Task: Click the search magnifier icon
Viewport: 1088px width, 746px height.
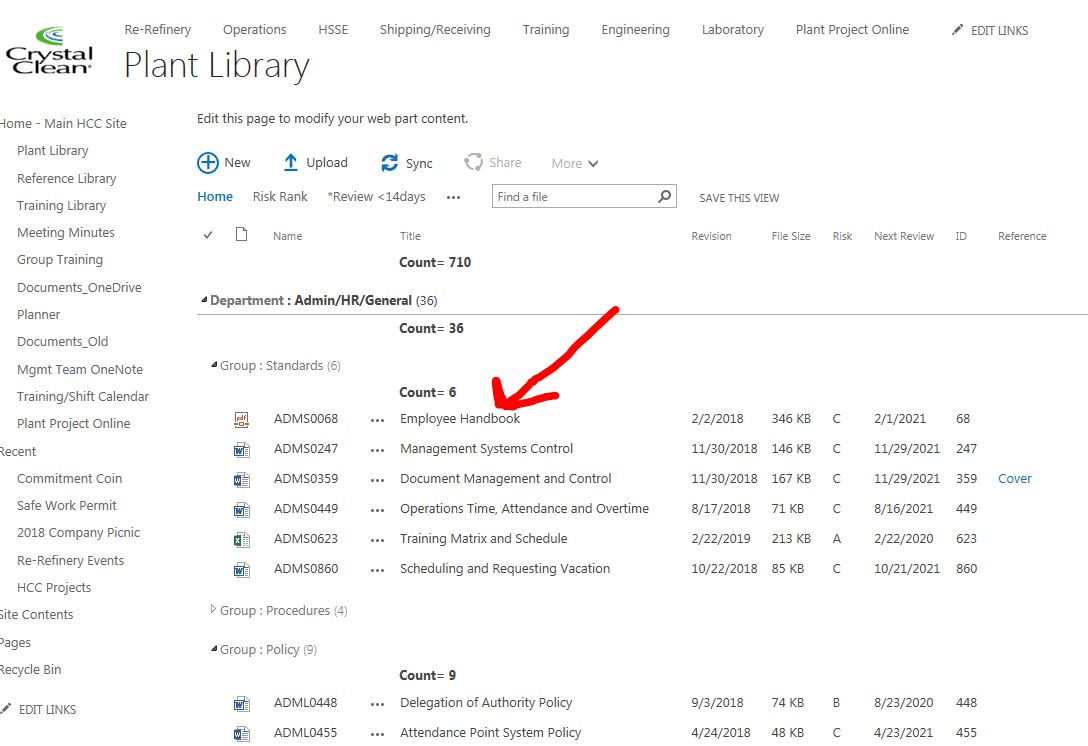Action: coord(664,197)
